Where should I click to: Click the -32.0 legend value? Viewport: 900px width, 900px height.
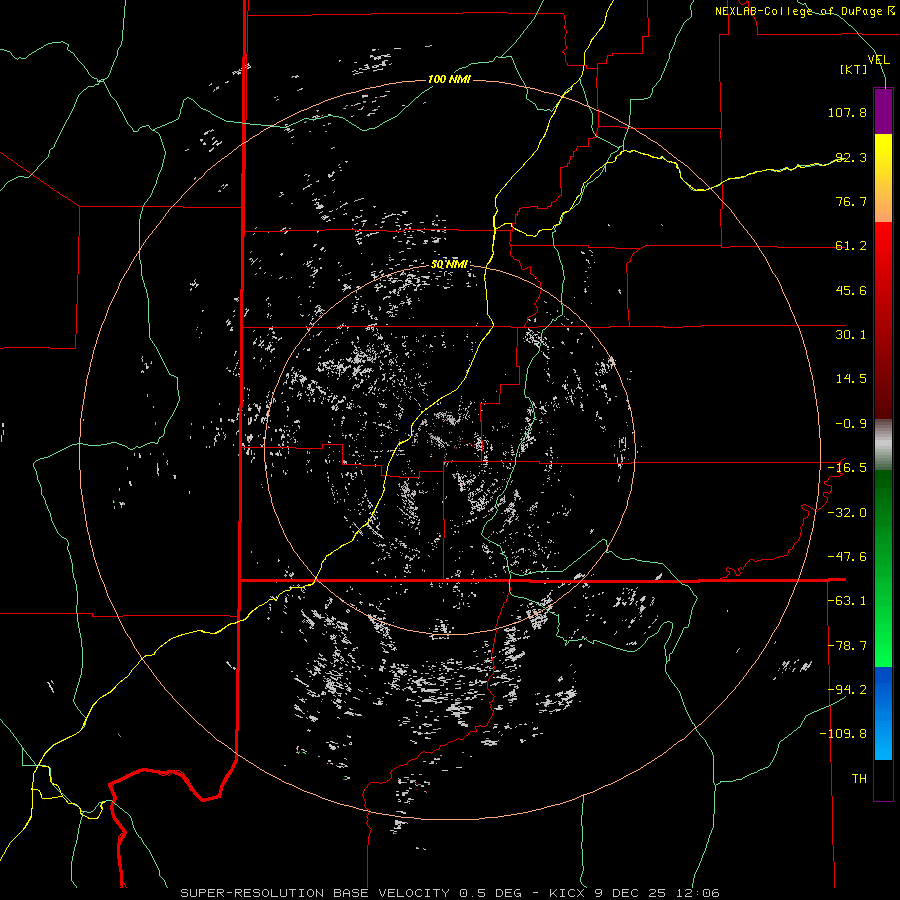(847, 513)
